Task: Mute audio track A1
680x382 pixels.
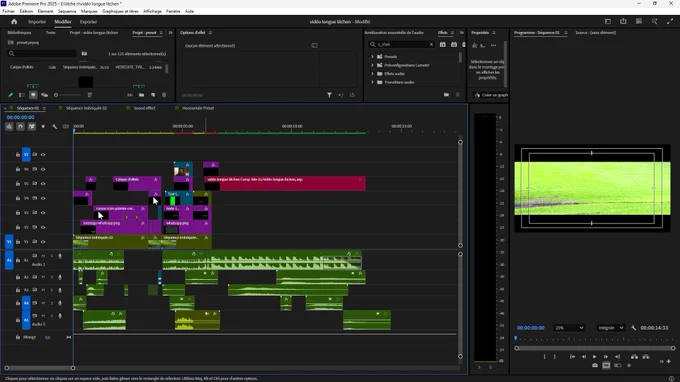Action: coord(43,256)
